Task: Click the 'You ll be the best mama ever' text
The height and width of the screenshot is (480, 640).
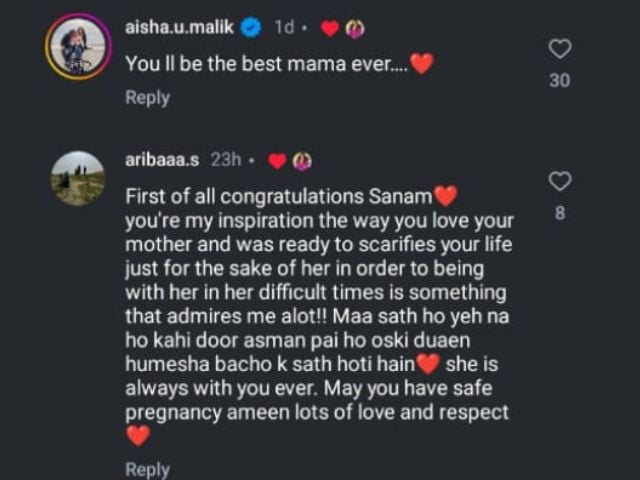Action: tap(266, 62)
